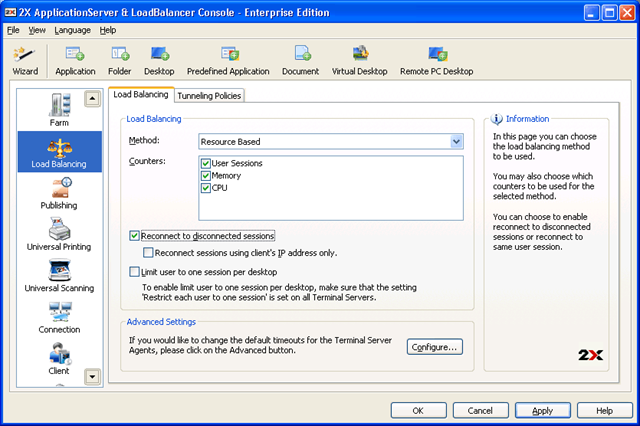Close the console window
The height and width of the screenshot is (426, 640).
click(627, 13)
